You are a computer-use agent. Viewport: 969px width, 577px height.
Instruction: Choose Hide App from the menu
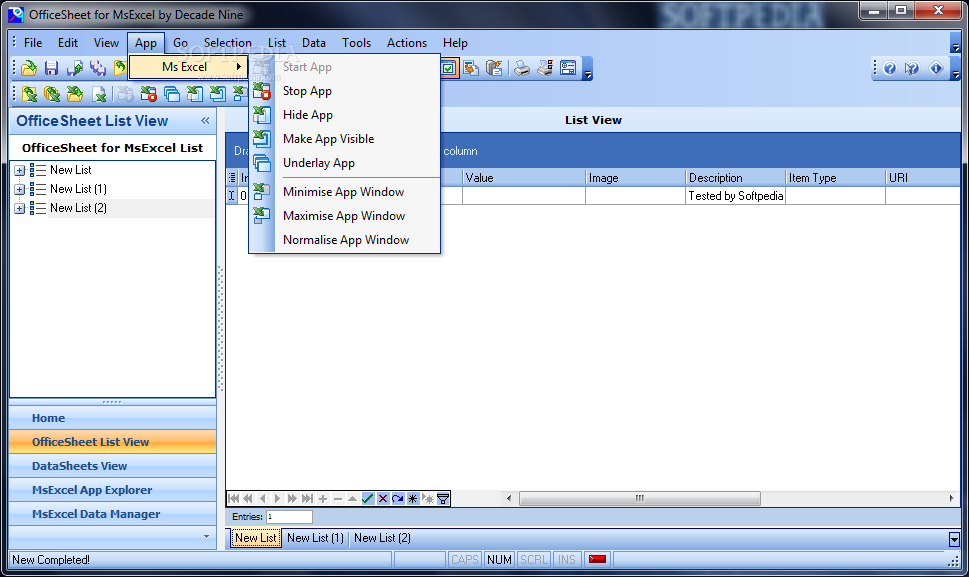(x=345, y=115)
